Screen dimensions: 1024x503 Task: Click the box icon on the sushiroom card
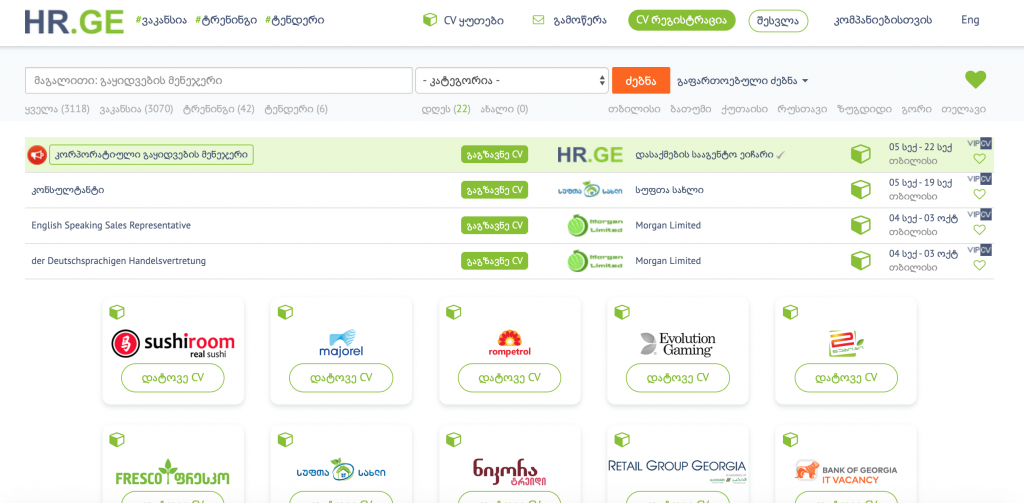(116, 312)
